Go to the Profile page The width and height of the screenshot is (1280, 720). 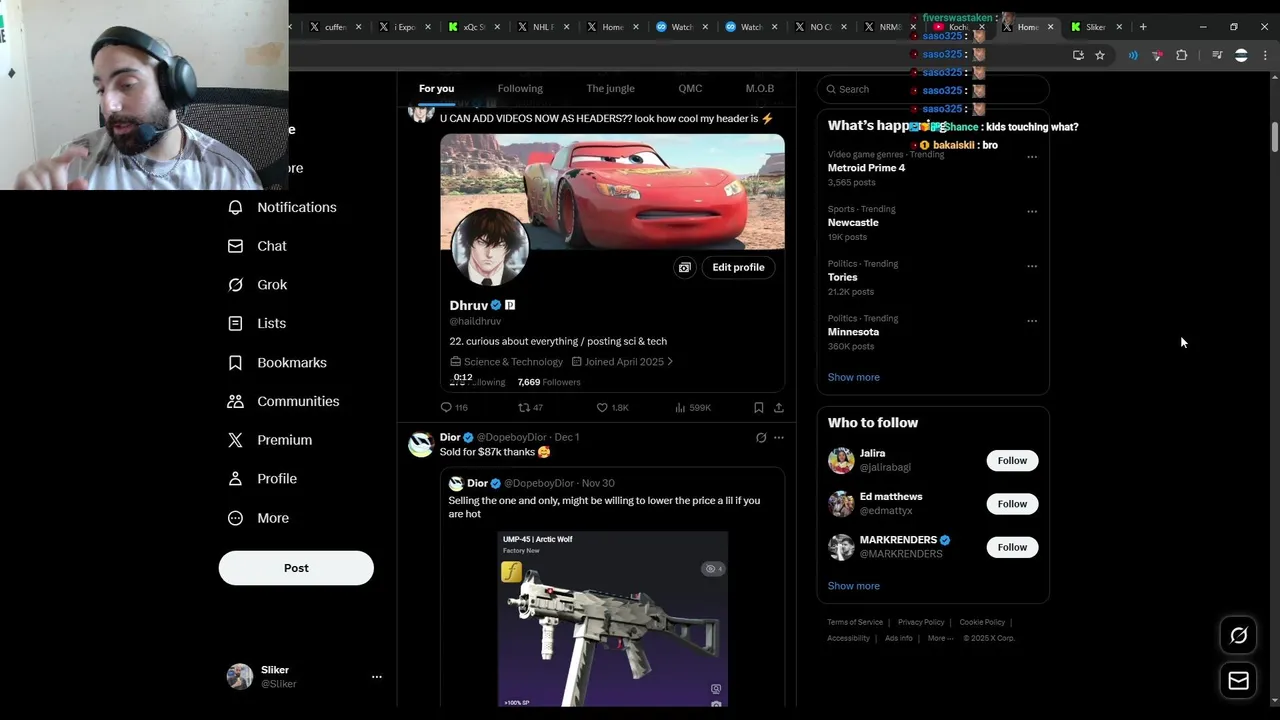pos(262,479)
